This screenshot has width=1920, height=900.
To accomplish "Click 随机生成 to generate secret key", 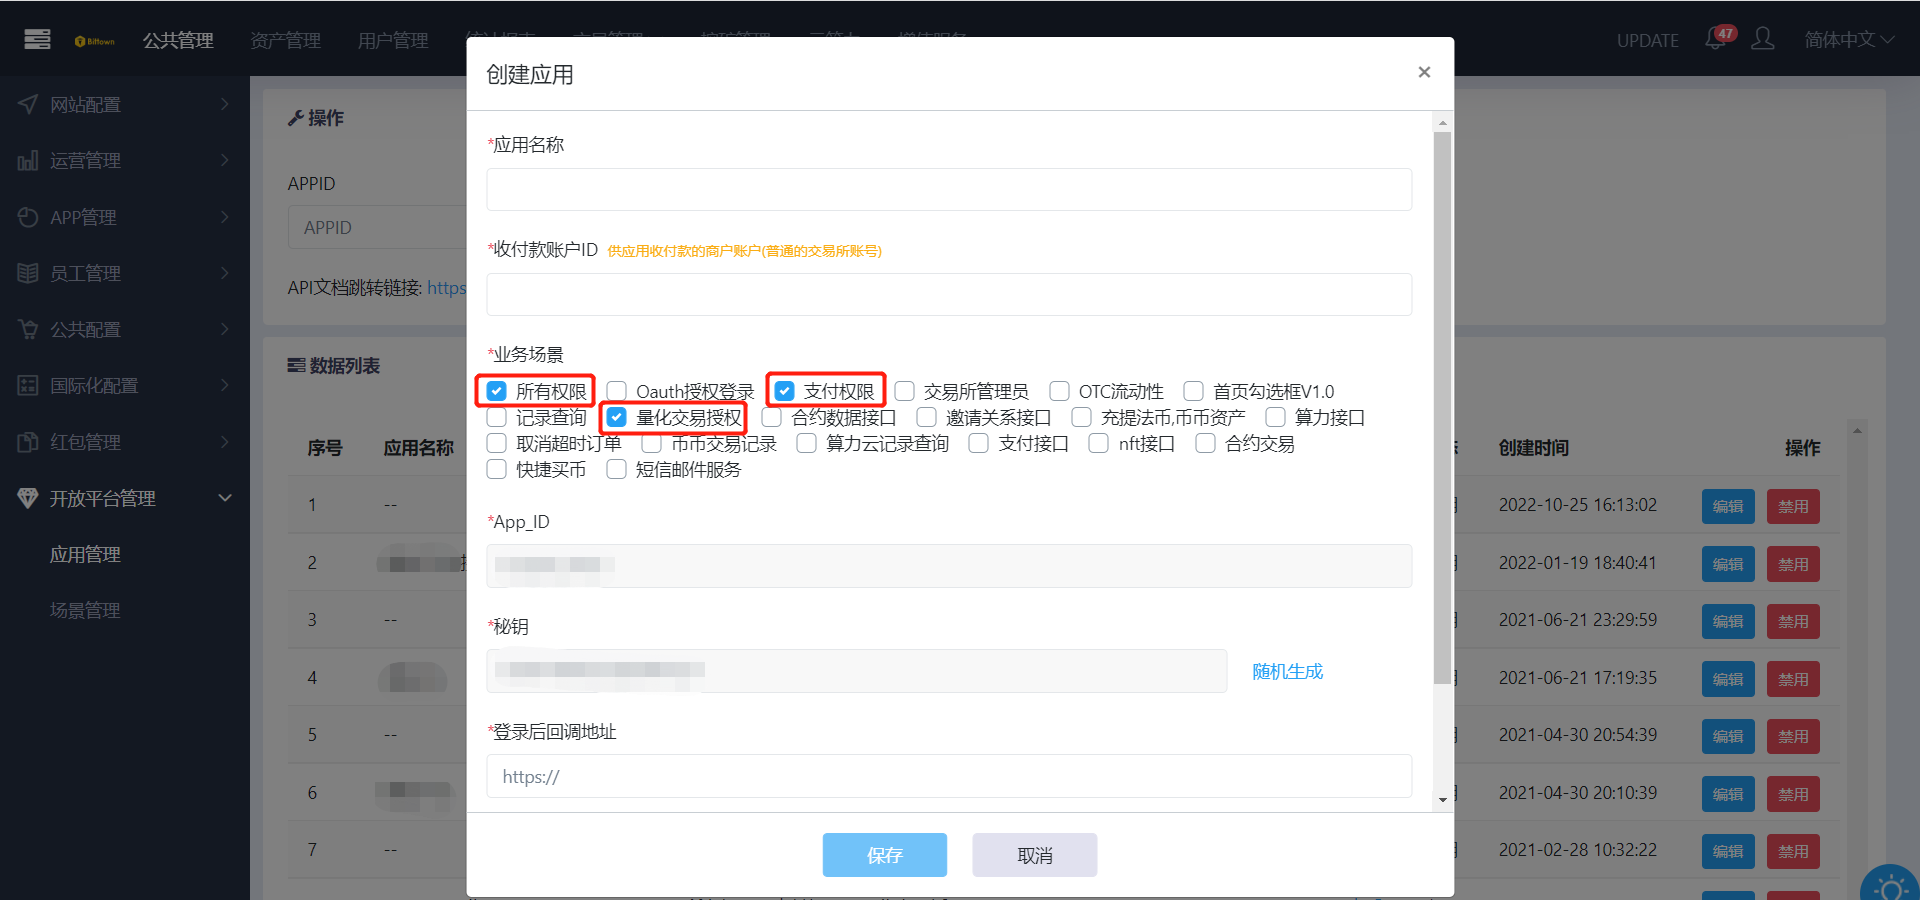I will click(x=1288, y=671).
